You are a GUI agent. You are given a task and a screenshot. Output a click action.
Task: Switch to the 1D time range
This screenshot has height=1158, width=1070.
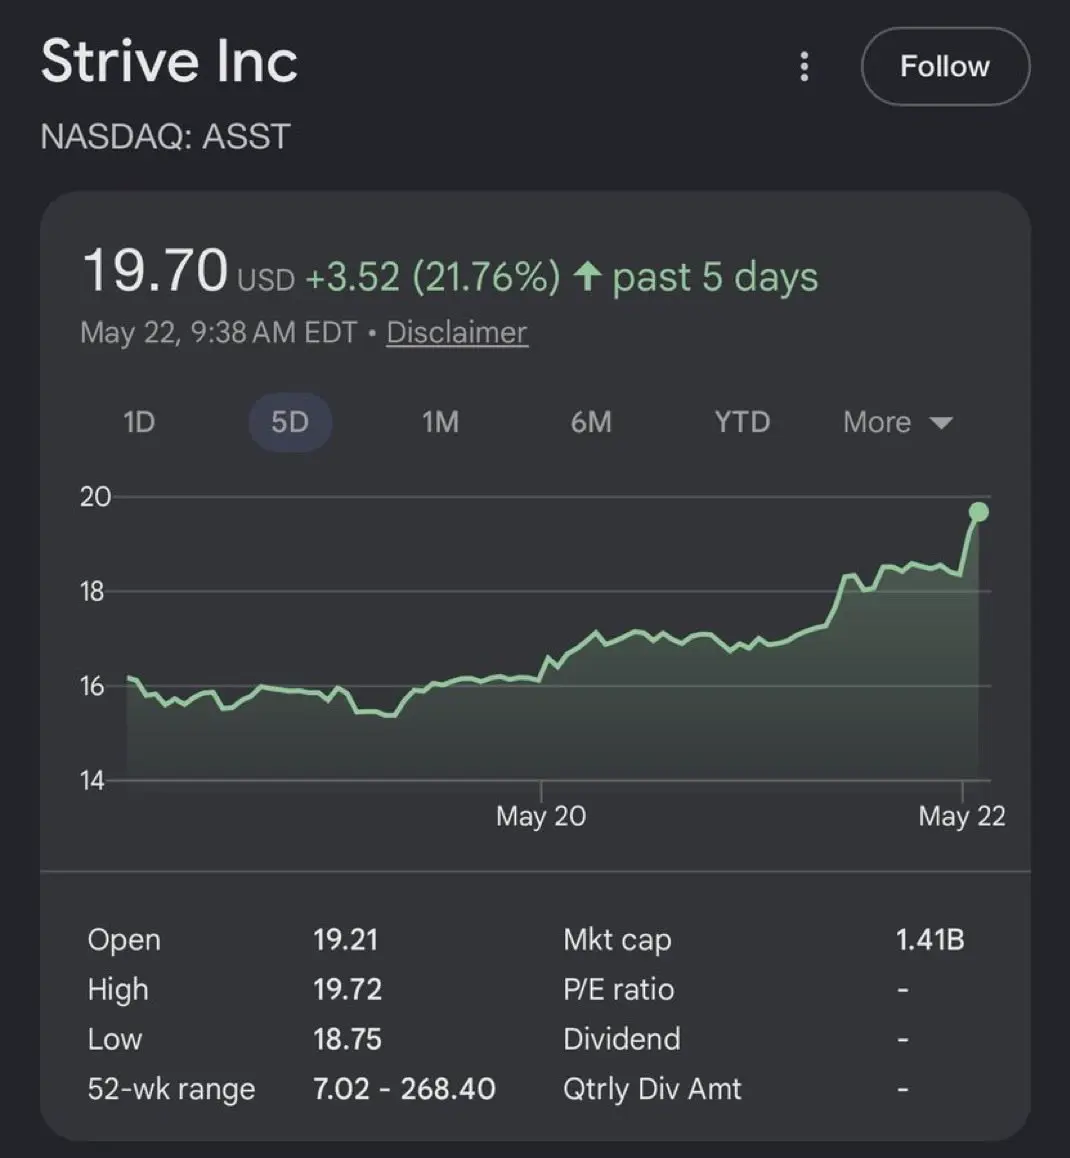(139, 422)
